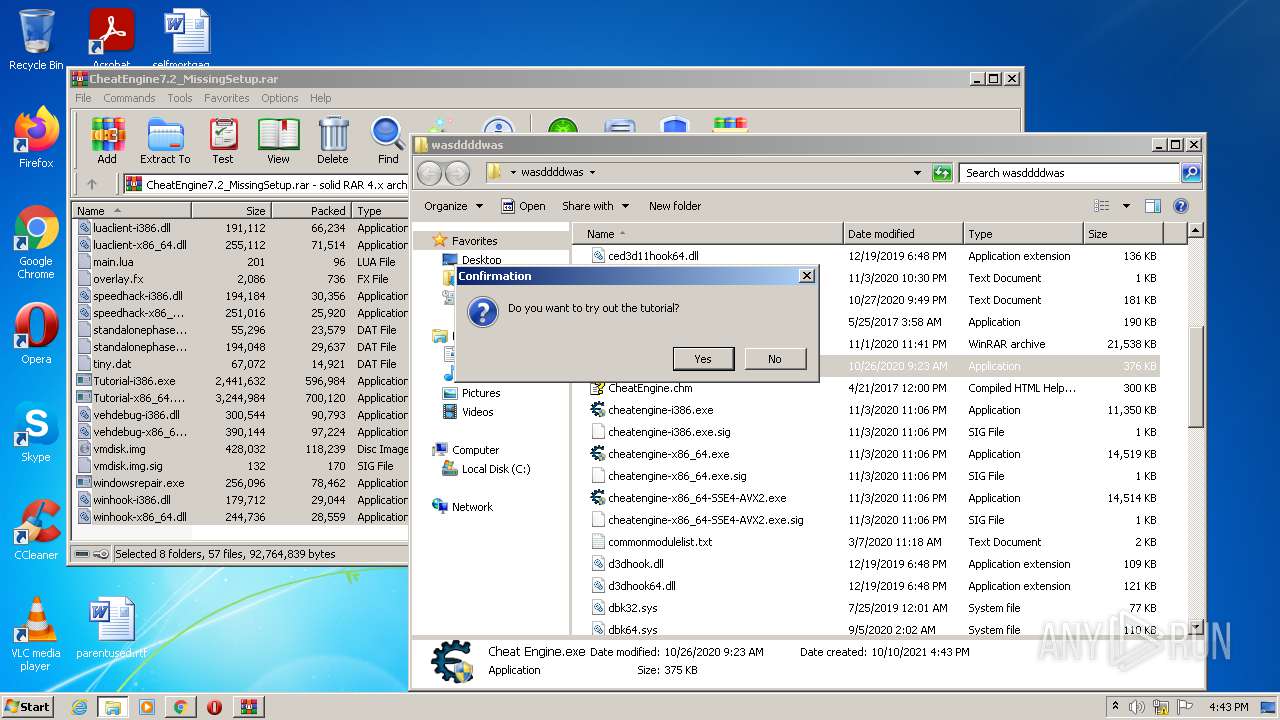1280x720 pixels.
Task: Open the Commands menu in WinRAR
Action: click(129, 98)
